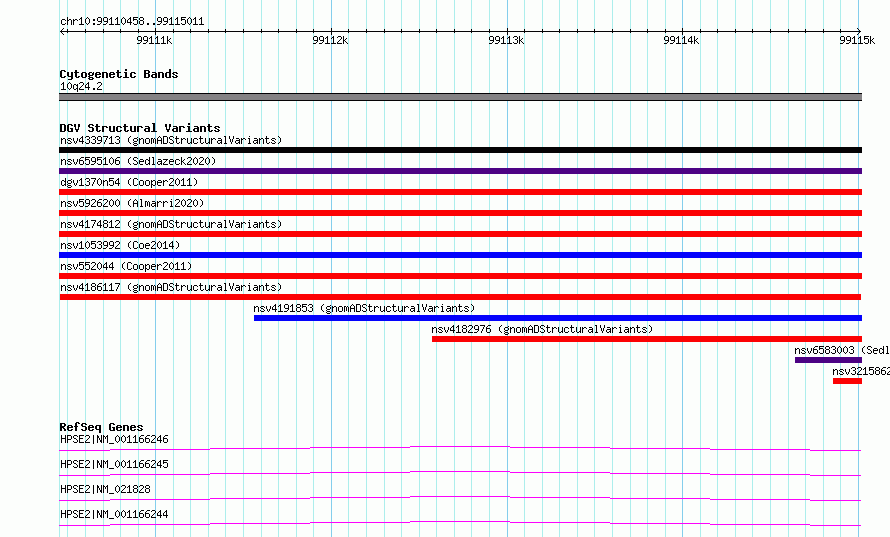Viewport: 890px width, 537px height.
Task: Click the 99115k ruler tick label
Action: (857, 40)
